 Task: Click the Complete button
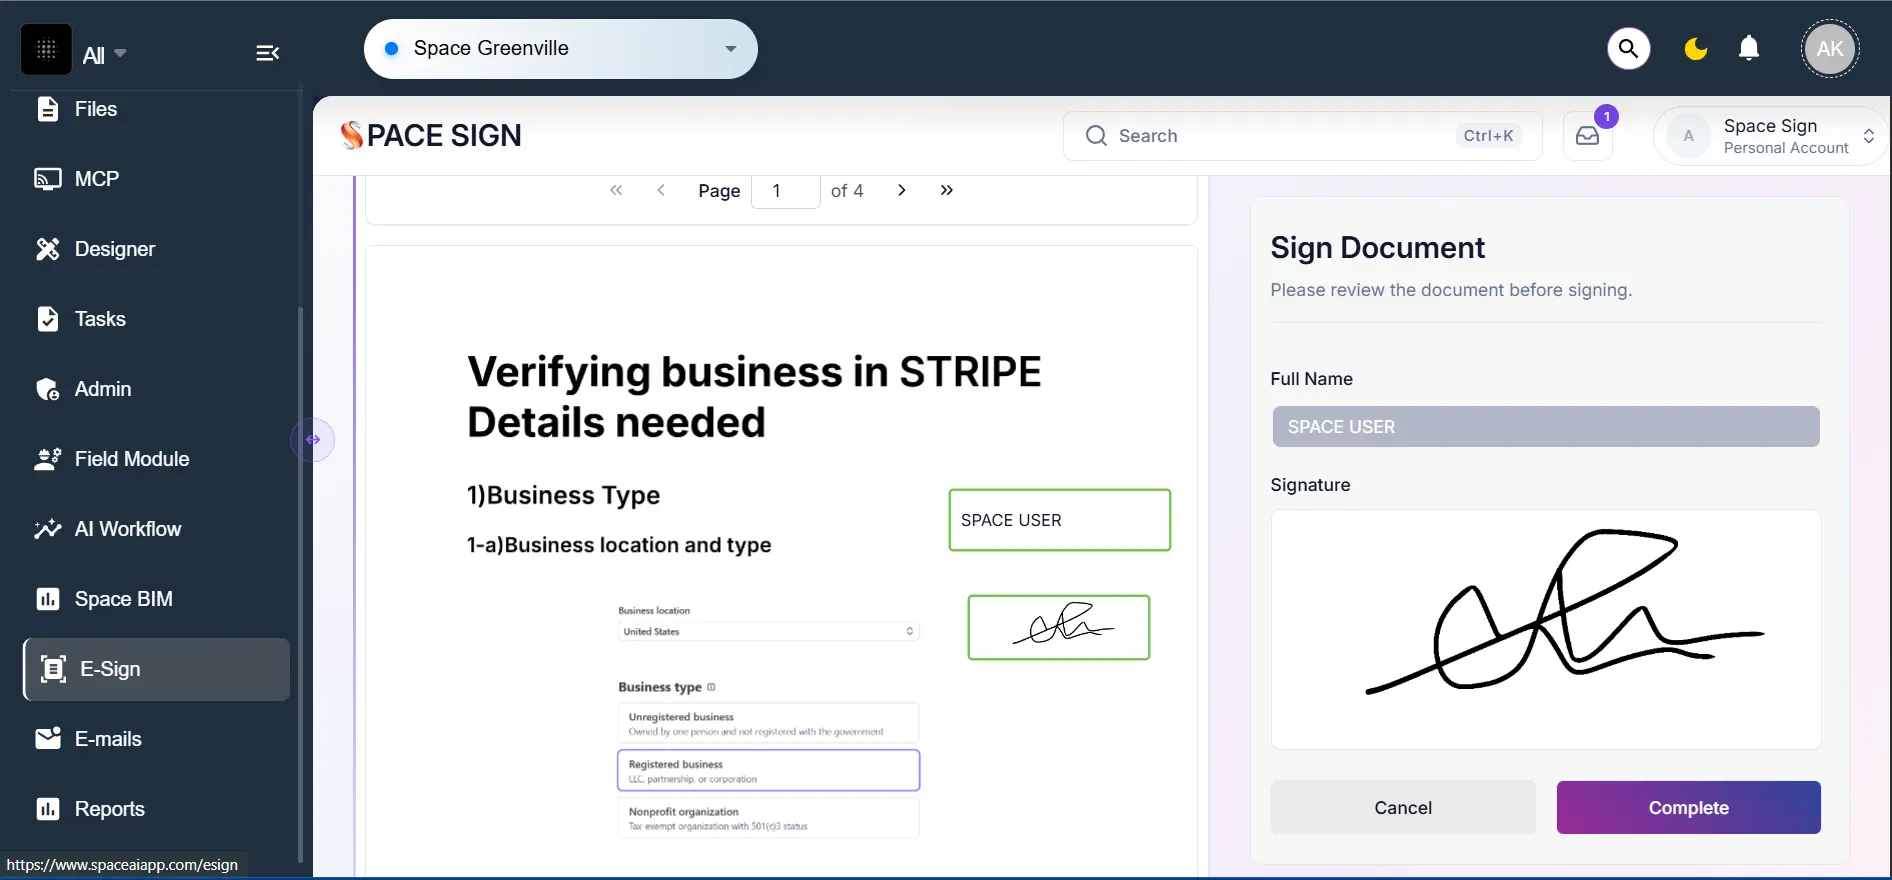click(x=1688, y=807)
